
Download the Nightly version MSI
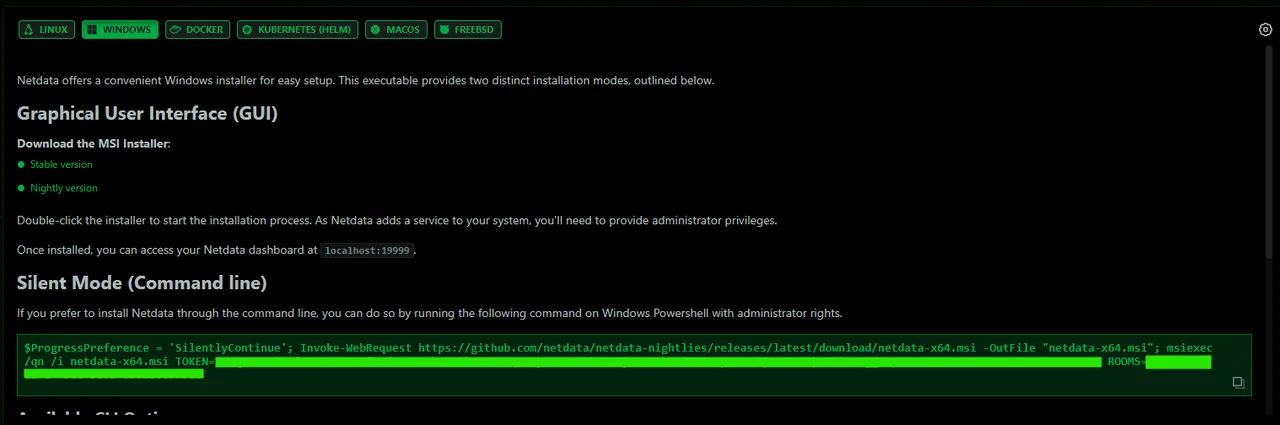[x=64, y=188]
